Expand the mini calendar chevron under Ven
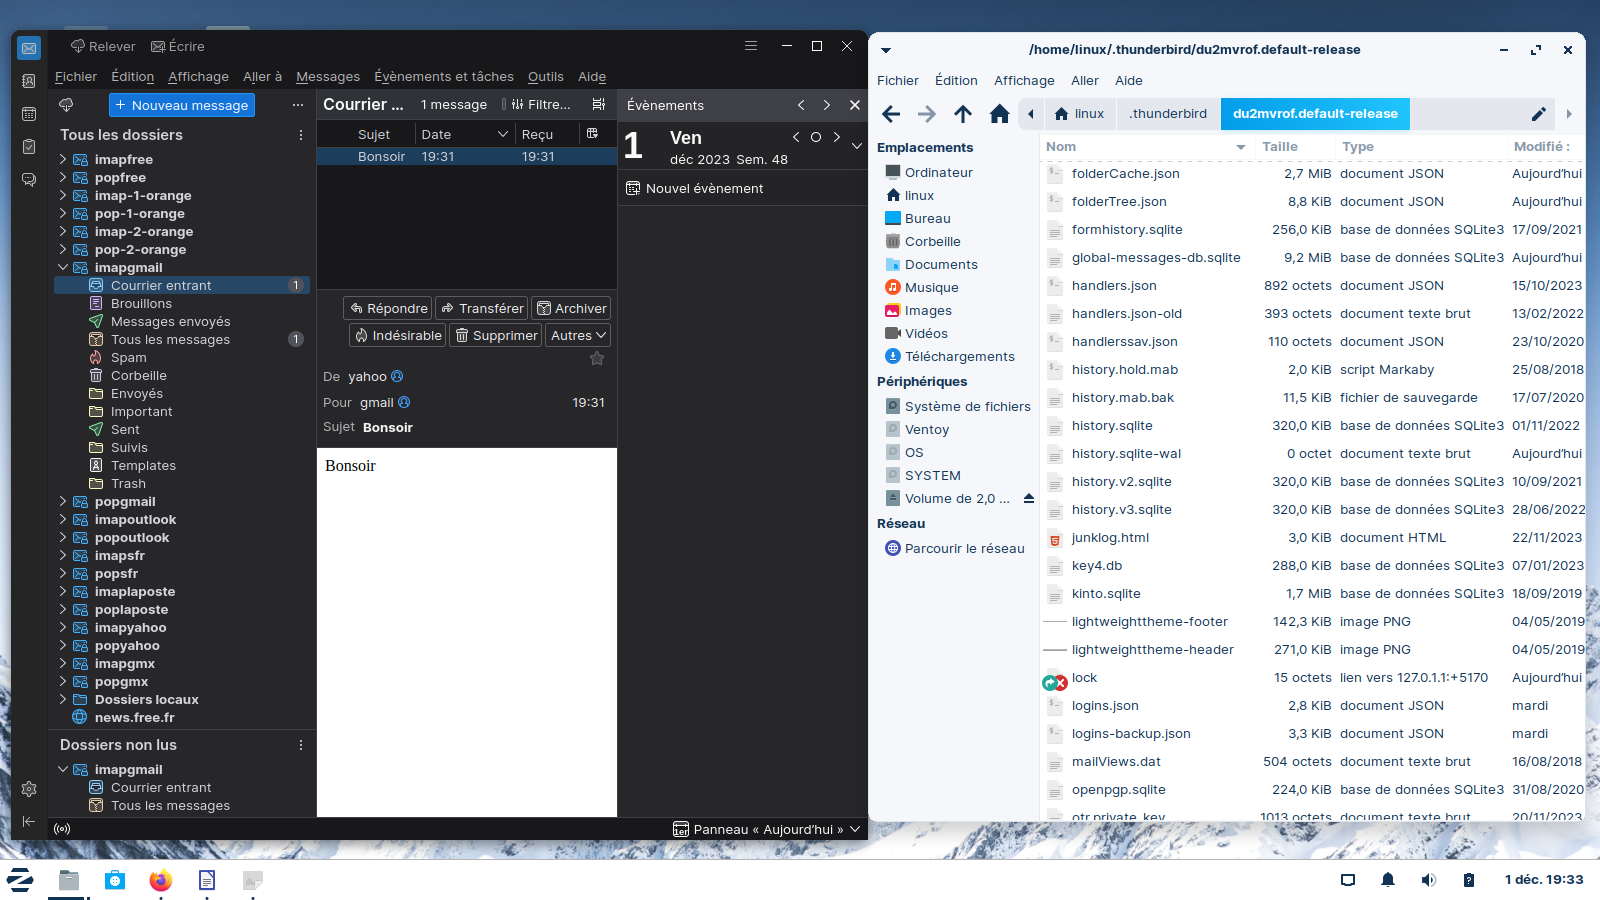Screen dimensions: 1600x900 [x=857, y=146]
